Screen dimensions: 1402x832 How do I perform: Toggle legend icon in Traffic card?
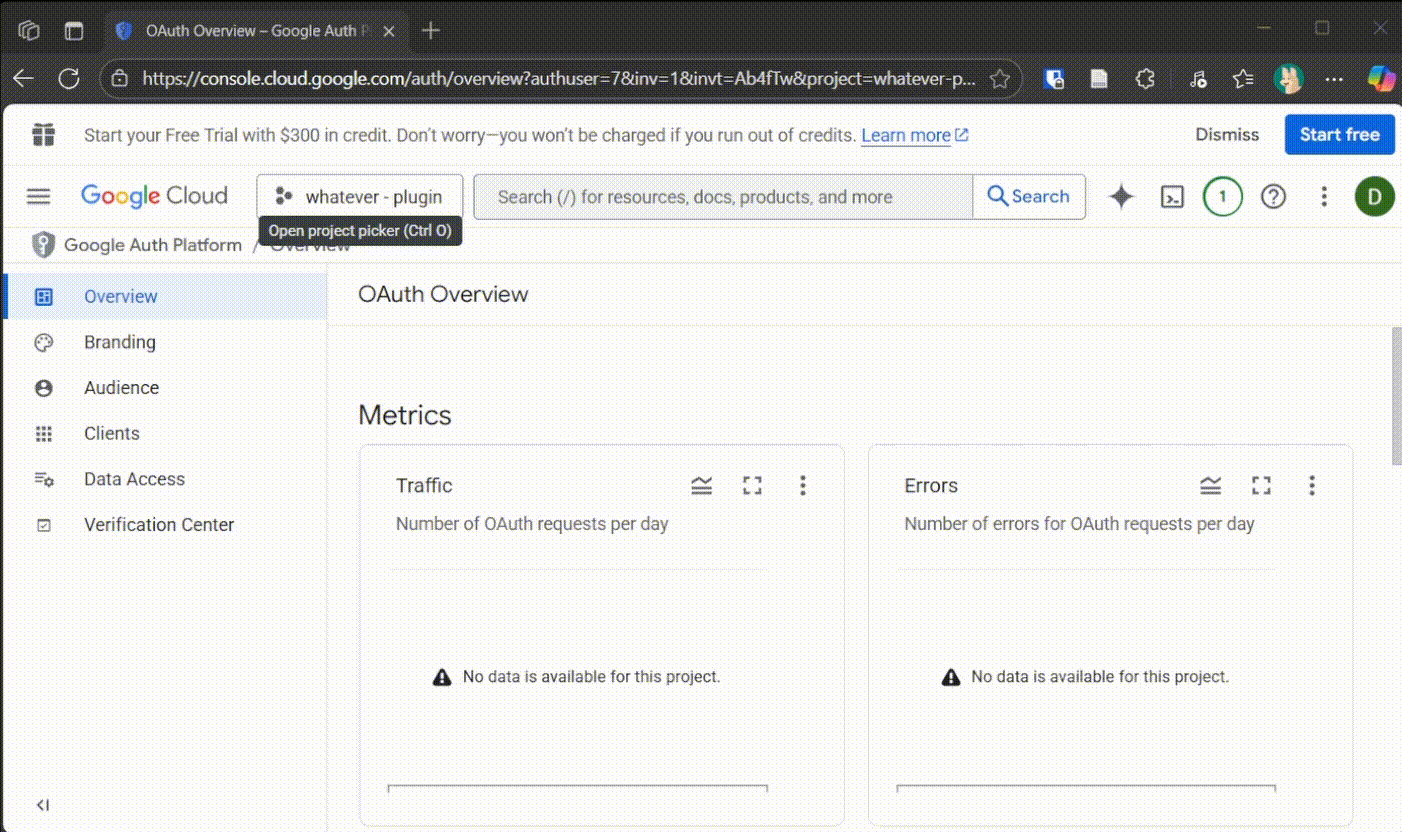click(x=702, y=486)
